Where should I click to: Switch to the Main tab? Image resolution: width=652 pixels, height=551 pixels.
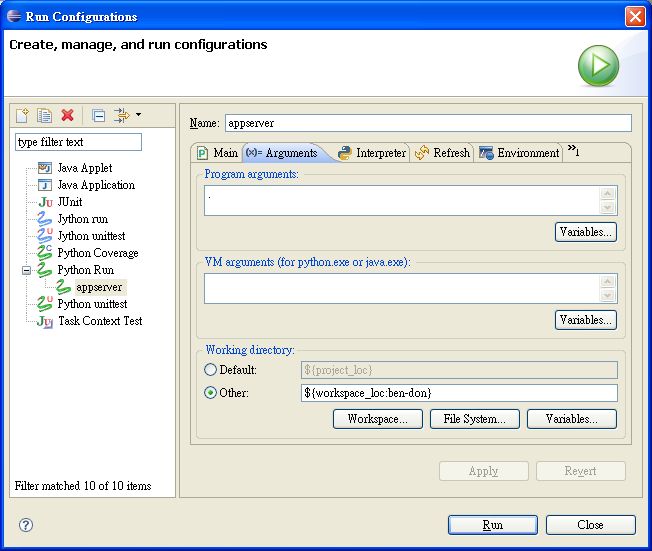pyautogui.click(x=218, y=153)
